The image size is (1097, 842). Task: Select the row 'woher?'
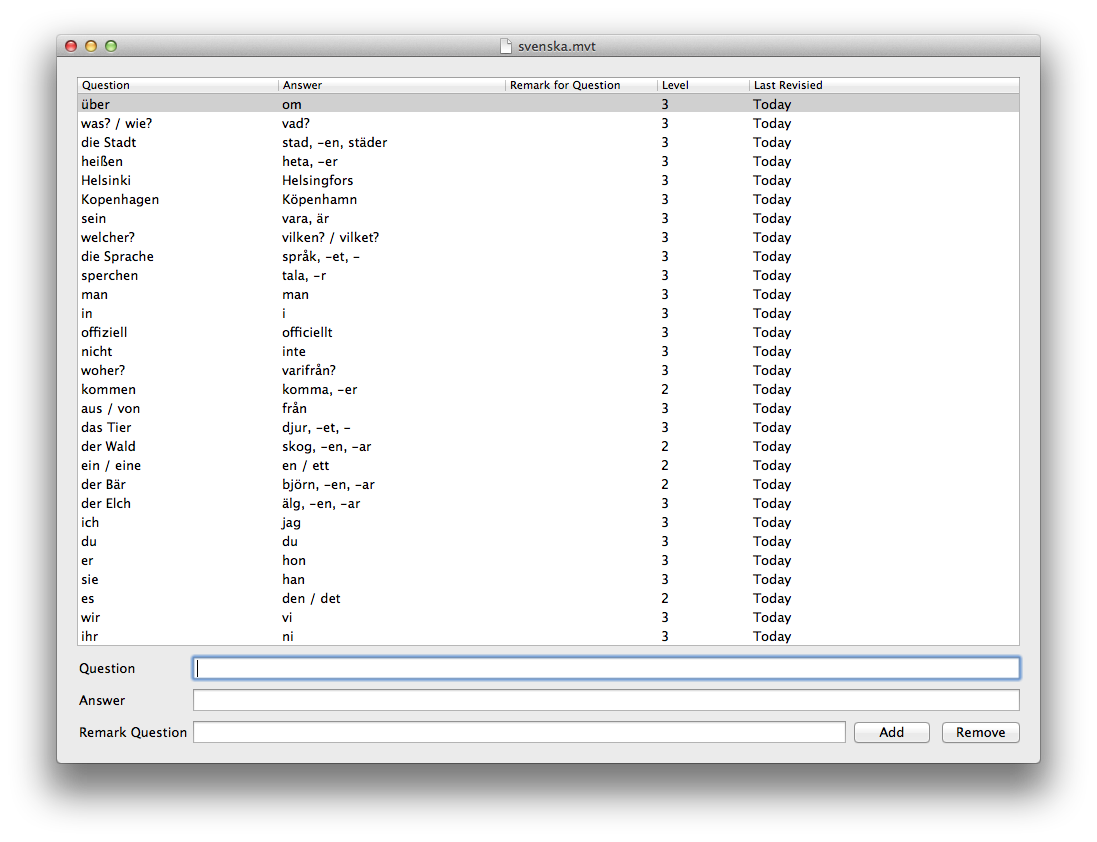pos(548,370)
